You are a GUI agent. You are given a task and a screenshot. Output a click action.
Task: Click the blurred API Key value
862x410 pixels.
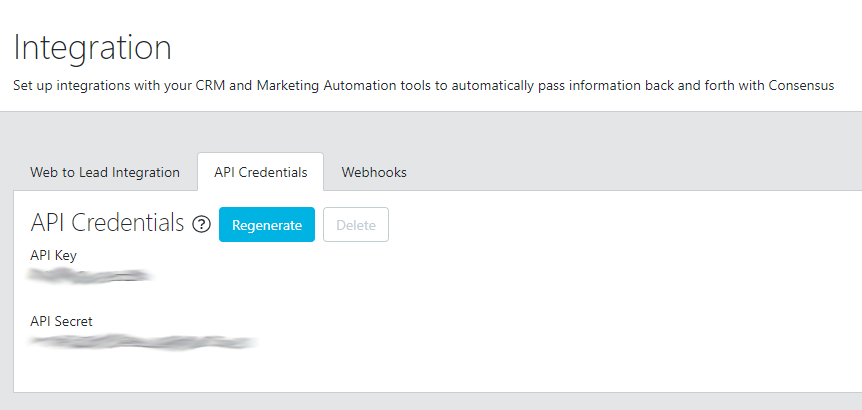[91, 275]
